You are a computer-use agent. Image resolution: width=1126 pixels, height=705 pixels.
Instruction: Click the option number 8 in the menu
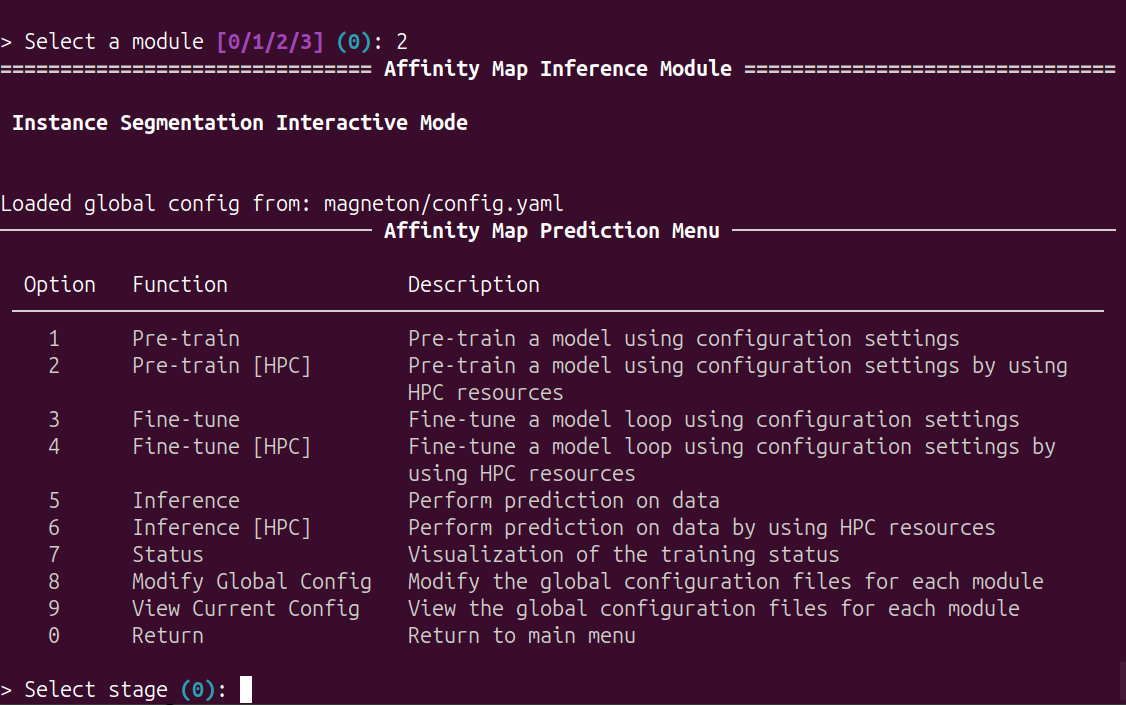(54, 582)
